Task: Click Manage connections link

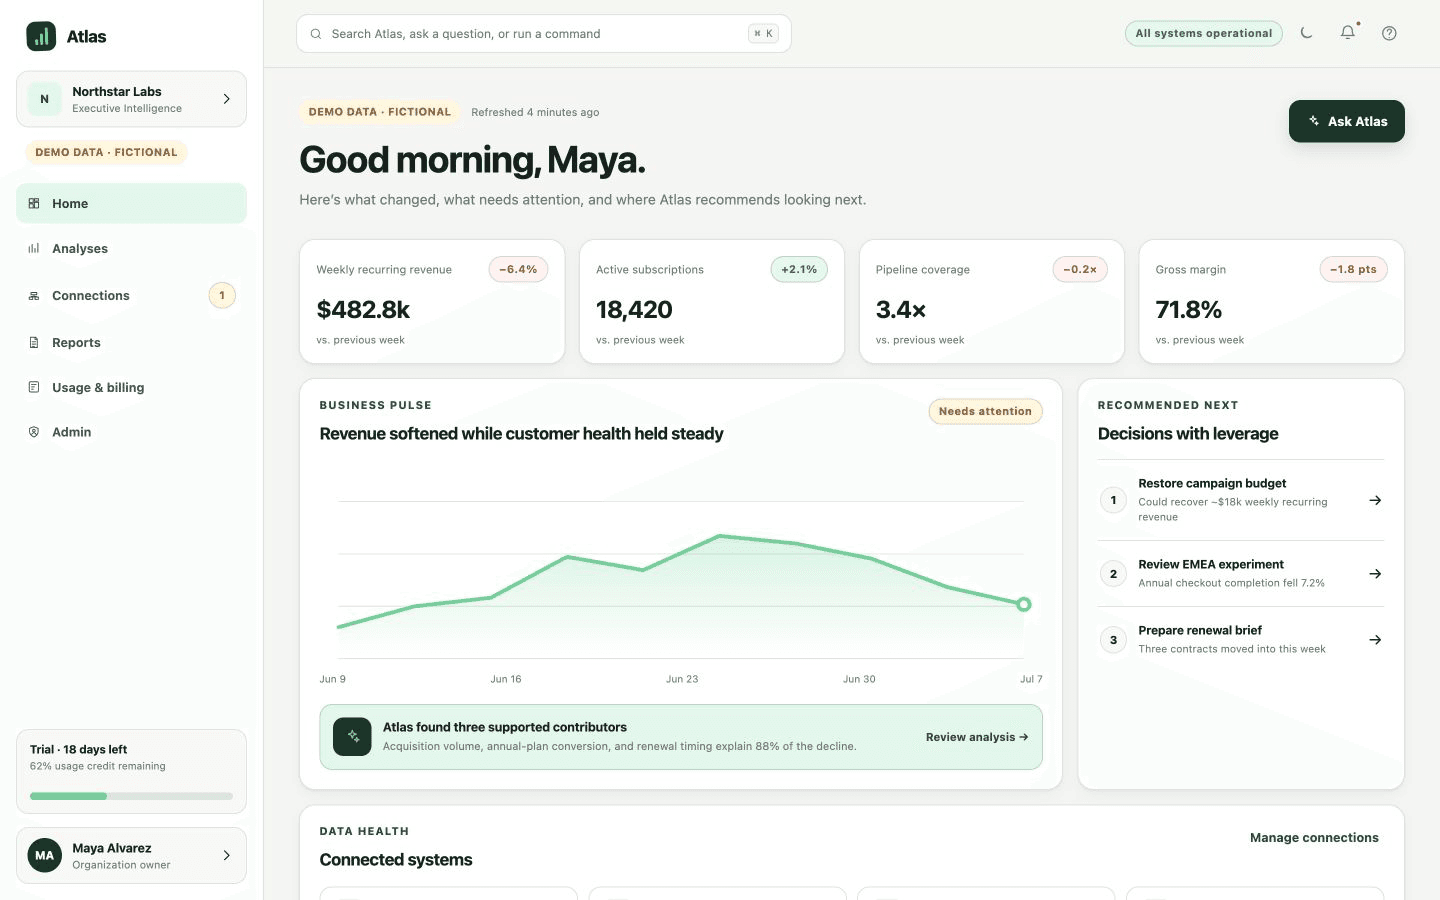Action: click(1314, 838)
